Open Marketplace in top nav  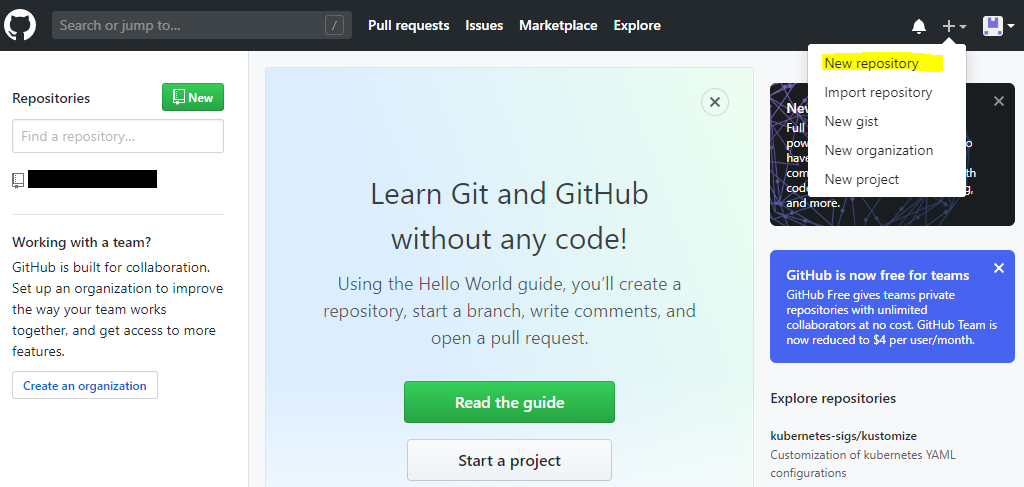pos(558,25)
